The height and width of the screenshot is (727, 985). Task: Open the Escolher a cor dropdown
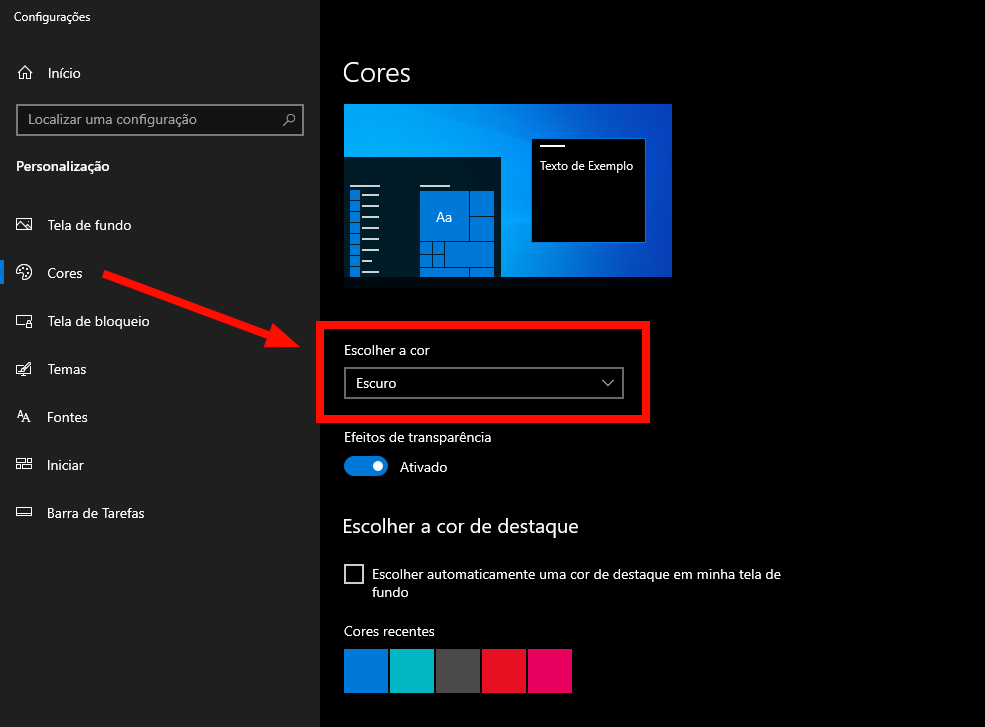(482, 383)
